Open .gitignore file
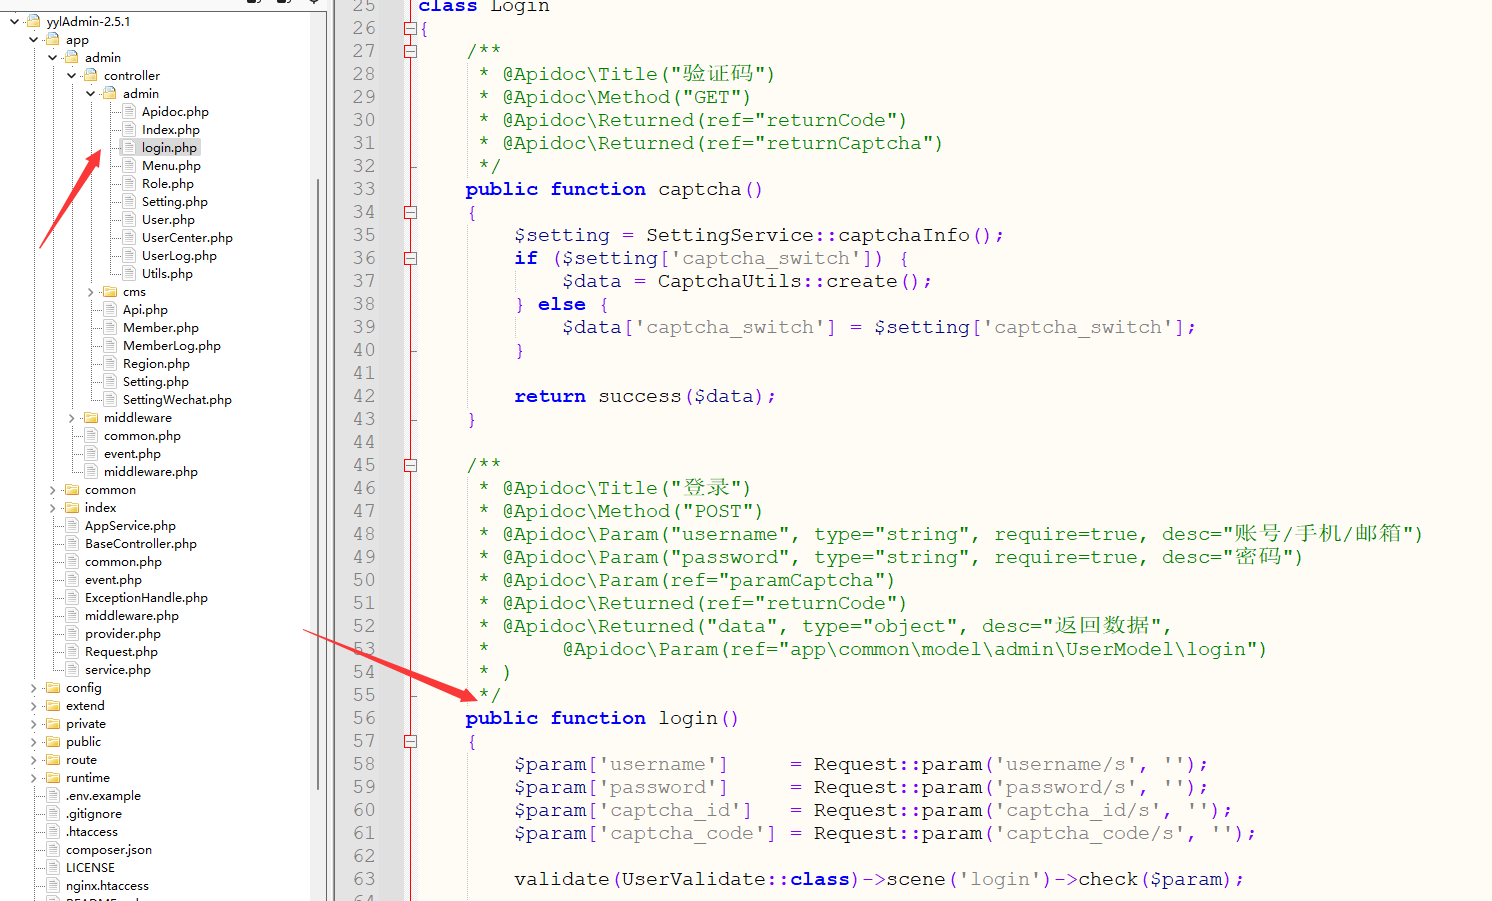The height and width of the screenshot is (901, 1492). 95,813
